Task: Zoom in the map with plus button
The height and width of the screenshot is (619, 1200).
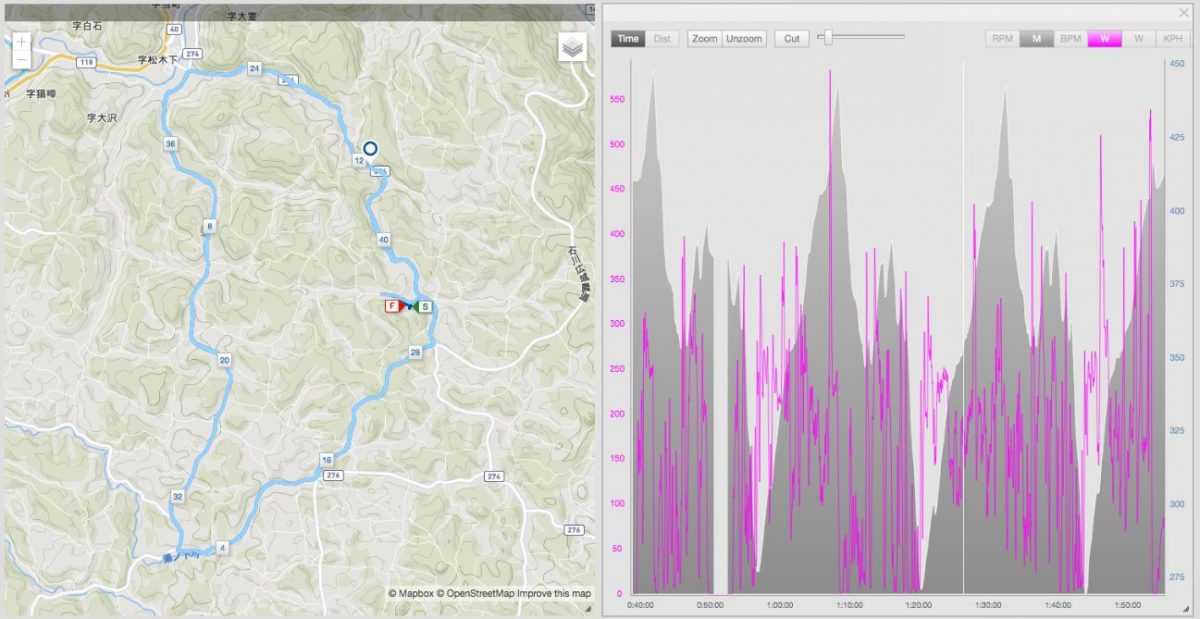Action: pyautogui.click(x=22, y=42)
